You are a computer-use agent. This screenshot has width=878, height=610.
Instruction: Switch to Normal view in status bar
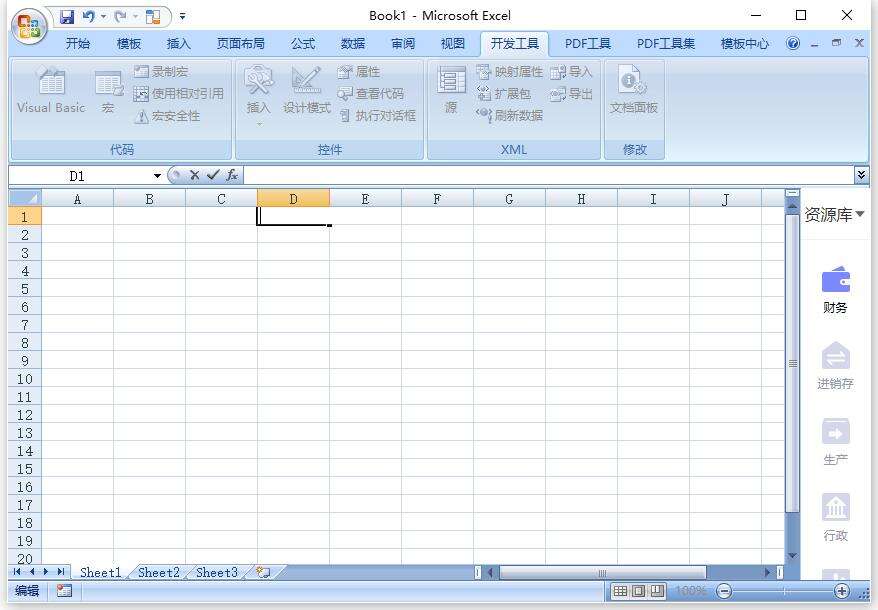click(620, 591)
